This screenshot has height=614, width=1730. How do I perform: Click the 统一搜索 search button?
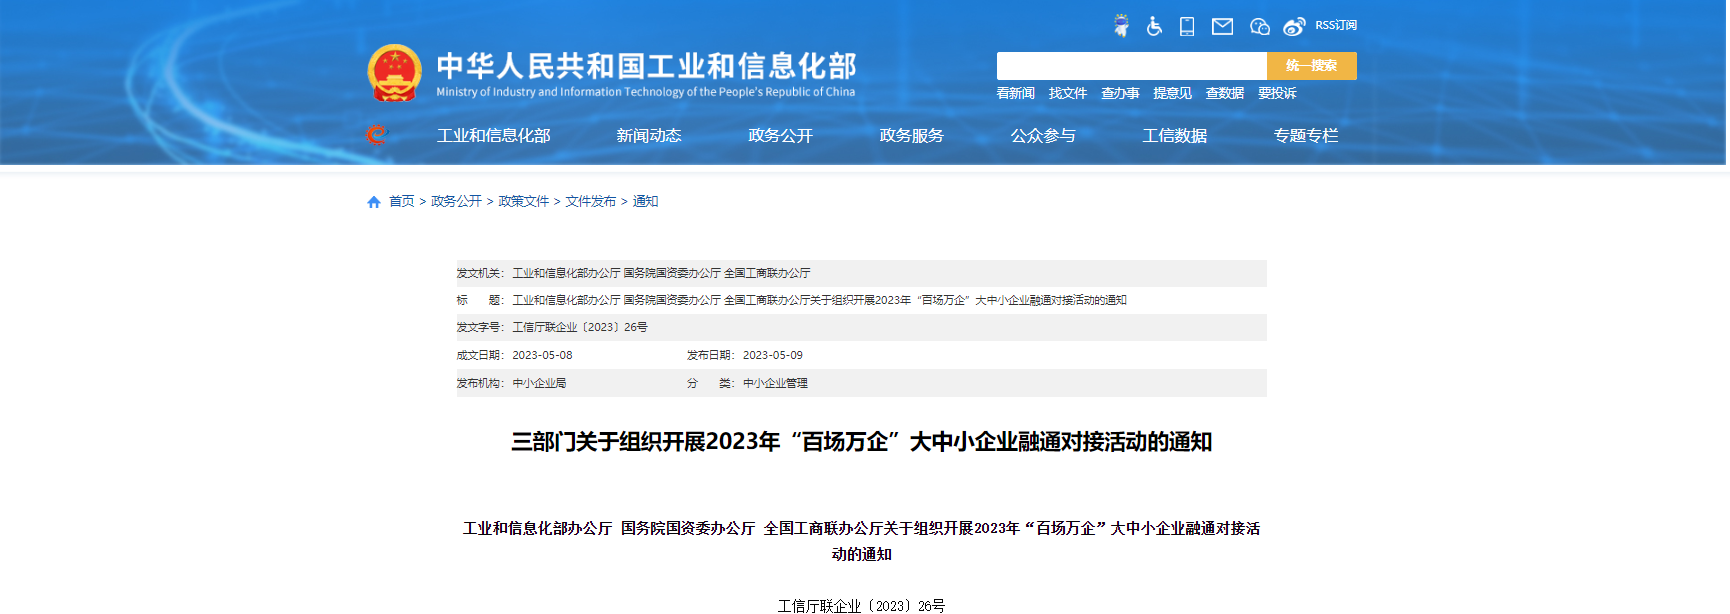(1311, 66)
